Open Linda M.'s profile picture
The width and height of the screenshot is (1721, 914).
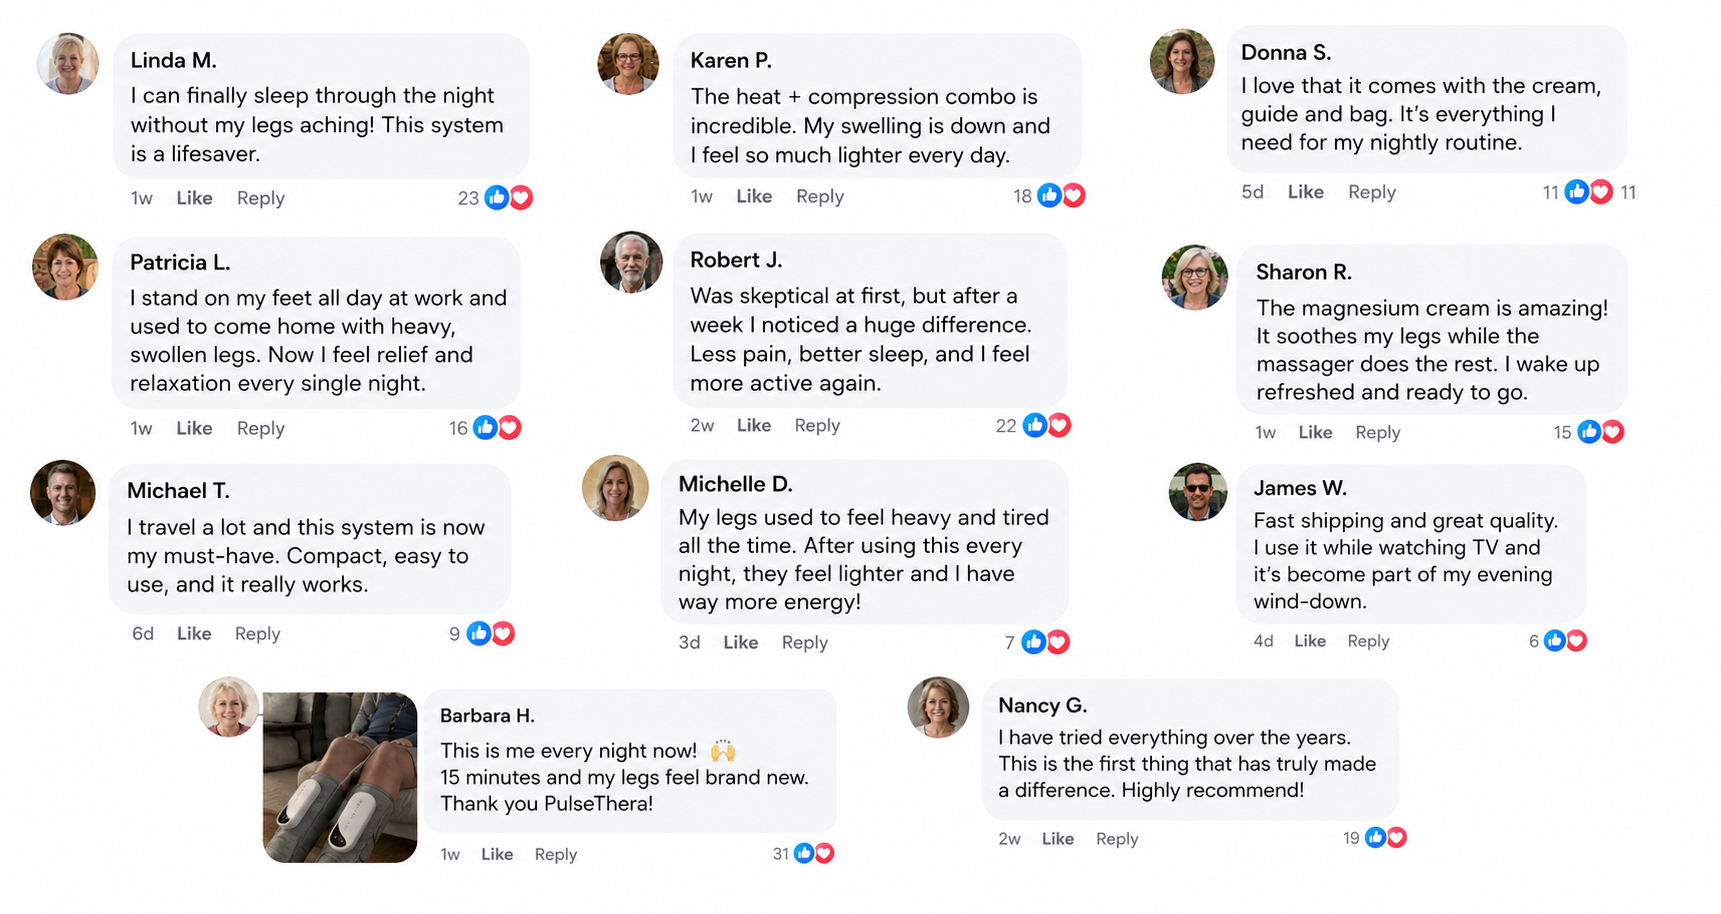coord(68,63)
